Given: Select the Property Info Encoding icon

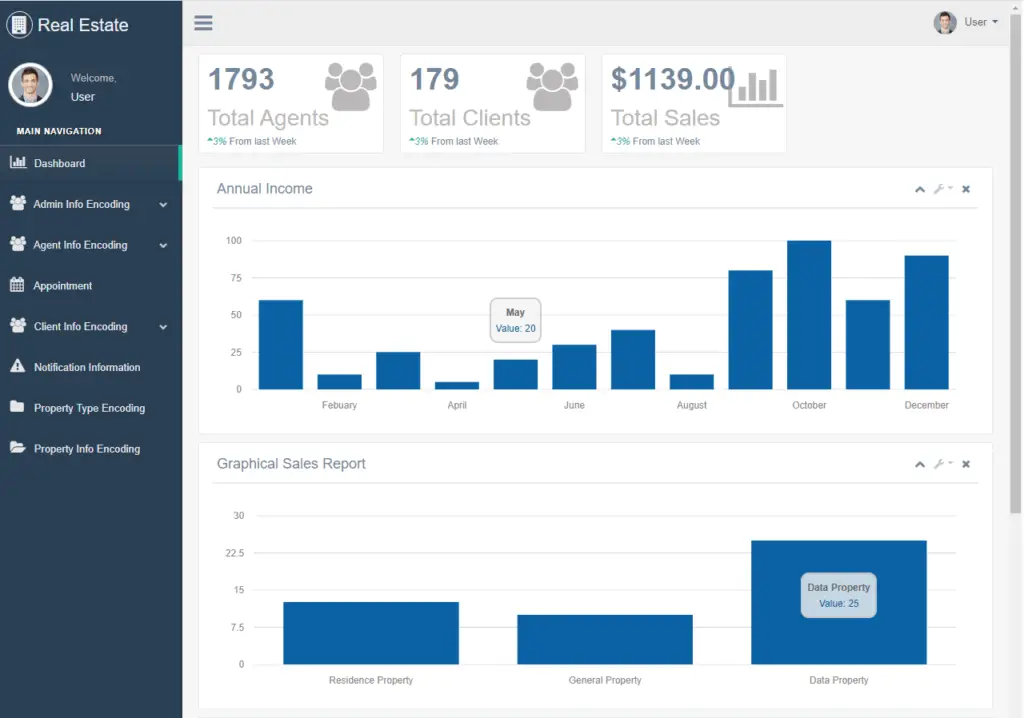Looking at the screenshot, I should click(x=20, y=448).
